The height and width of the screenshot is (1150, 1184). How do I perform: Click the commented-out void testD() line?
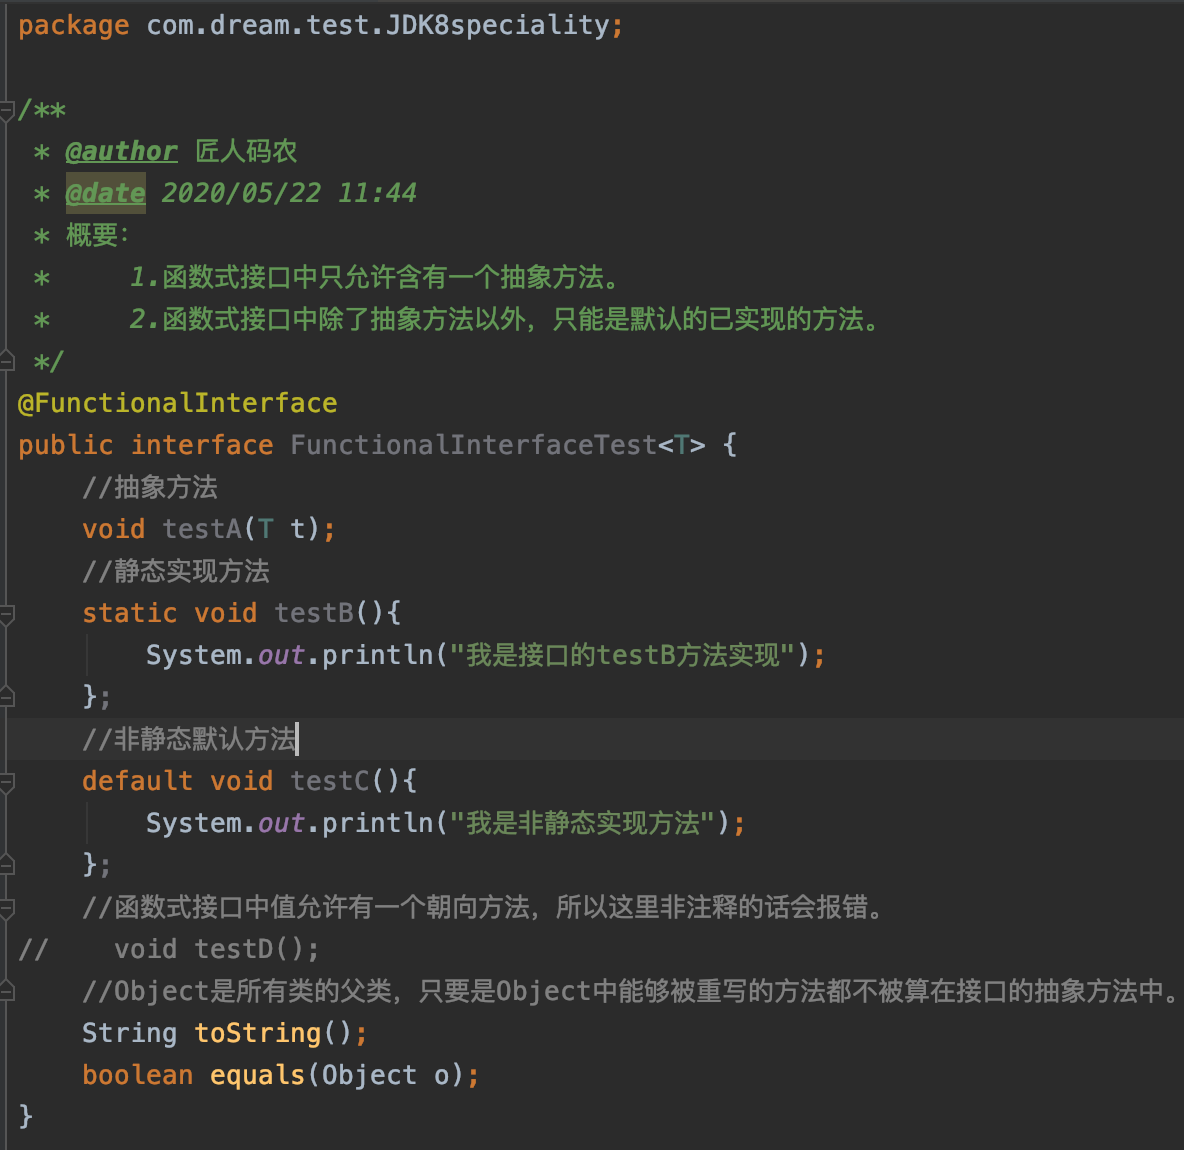(169, 949)
